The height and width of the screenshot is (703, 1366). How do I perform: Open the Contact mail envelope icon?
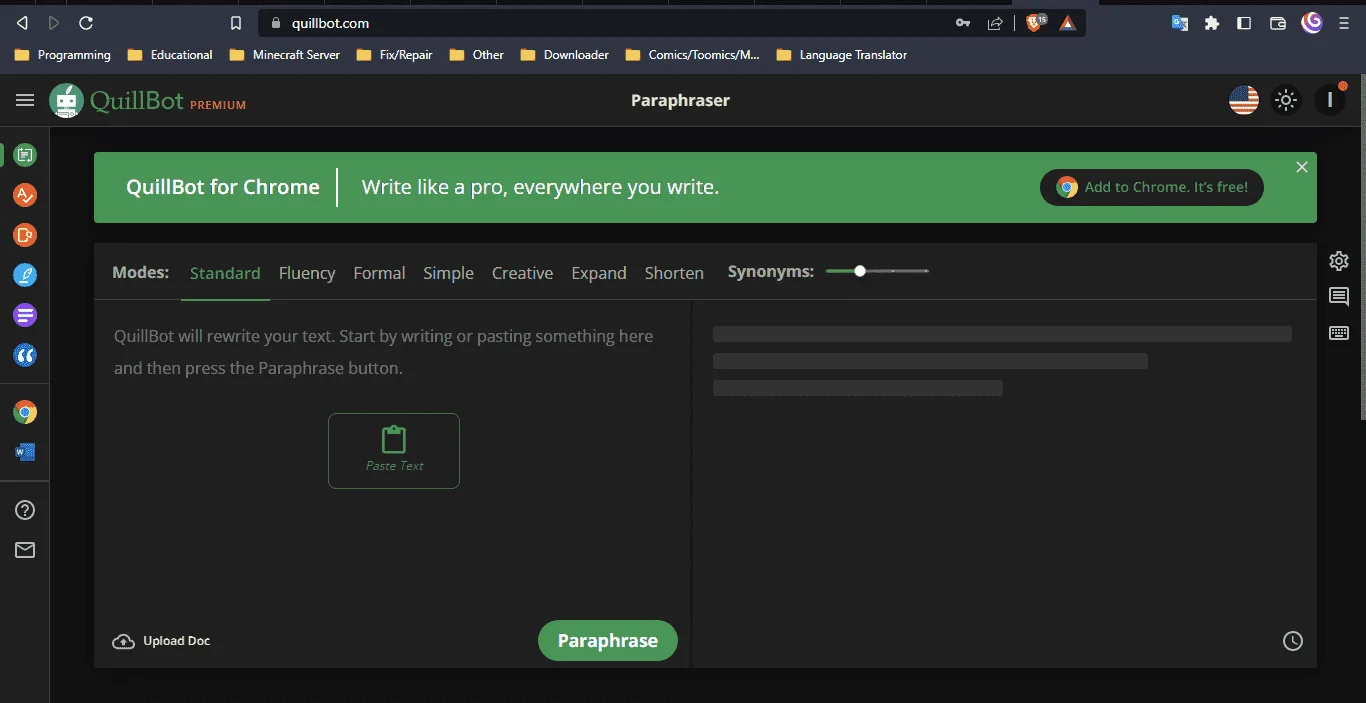click(25, 550)
